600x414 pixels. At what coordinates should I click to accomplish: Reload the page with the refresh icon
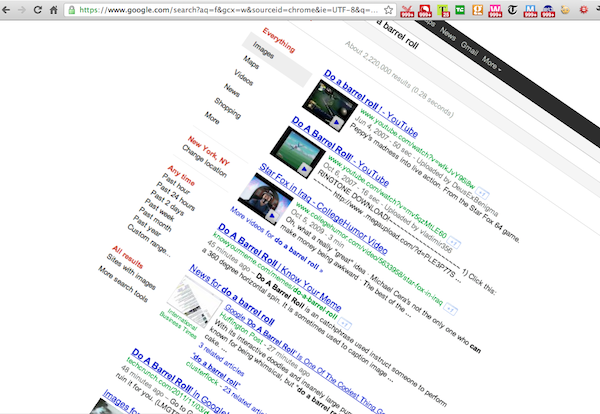click(38, 10)
